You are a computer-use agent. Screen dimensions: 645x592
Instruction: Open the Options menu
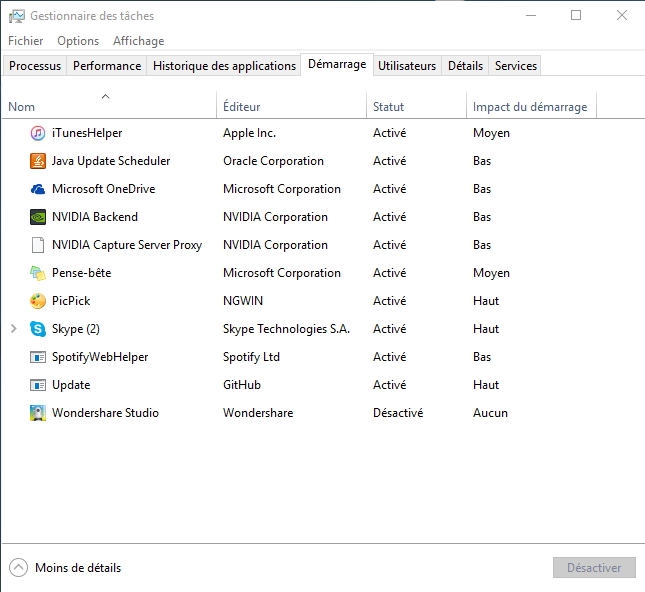click(78, 41)
